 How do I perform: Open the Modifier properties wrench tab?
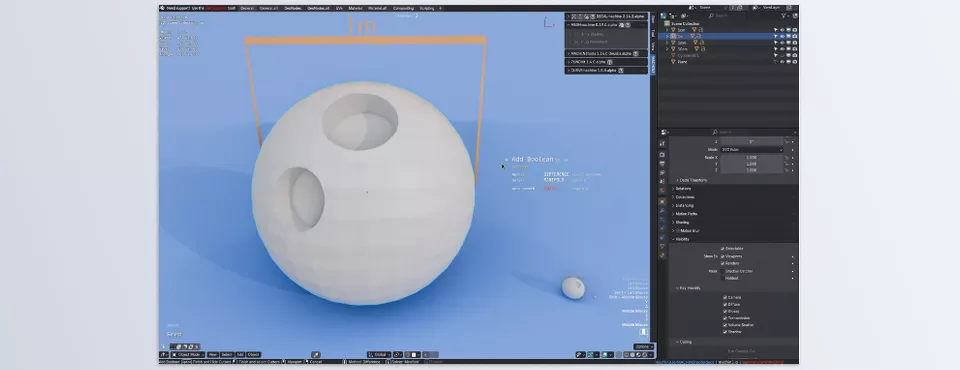click(x=662, y=210)
